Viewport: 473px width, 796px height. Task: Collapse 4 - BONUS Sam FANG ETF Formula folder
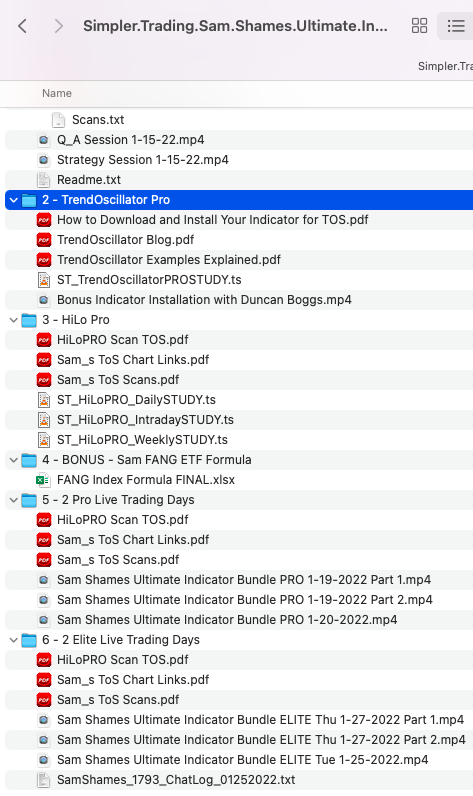point(14,460)
